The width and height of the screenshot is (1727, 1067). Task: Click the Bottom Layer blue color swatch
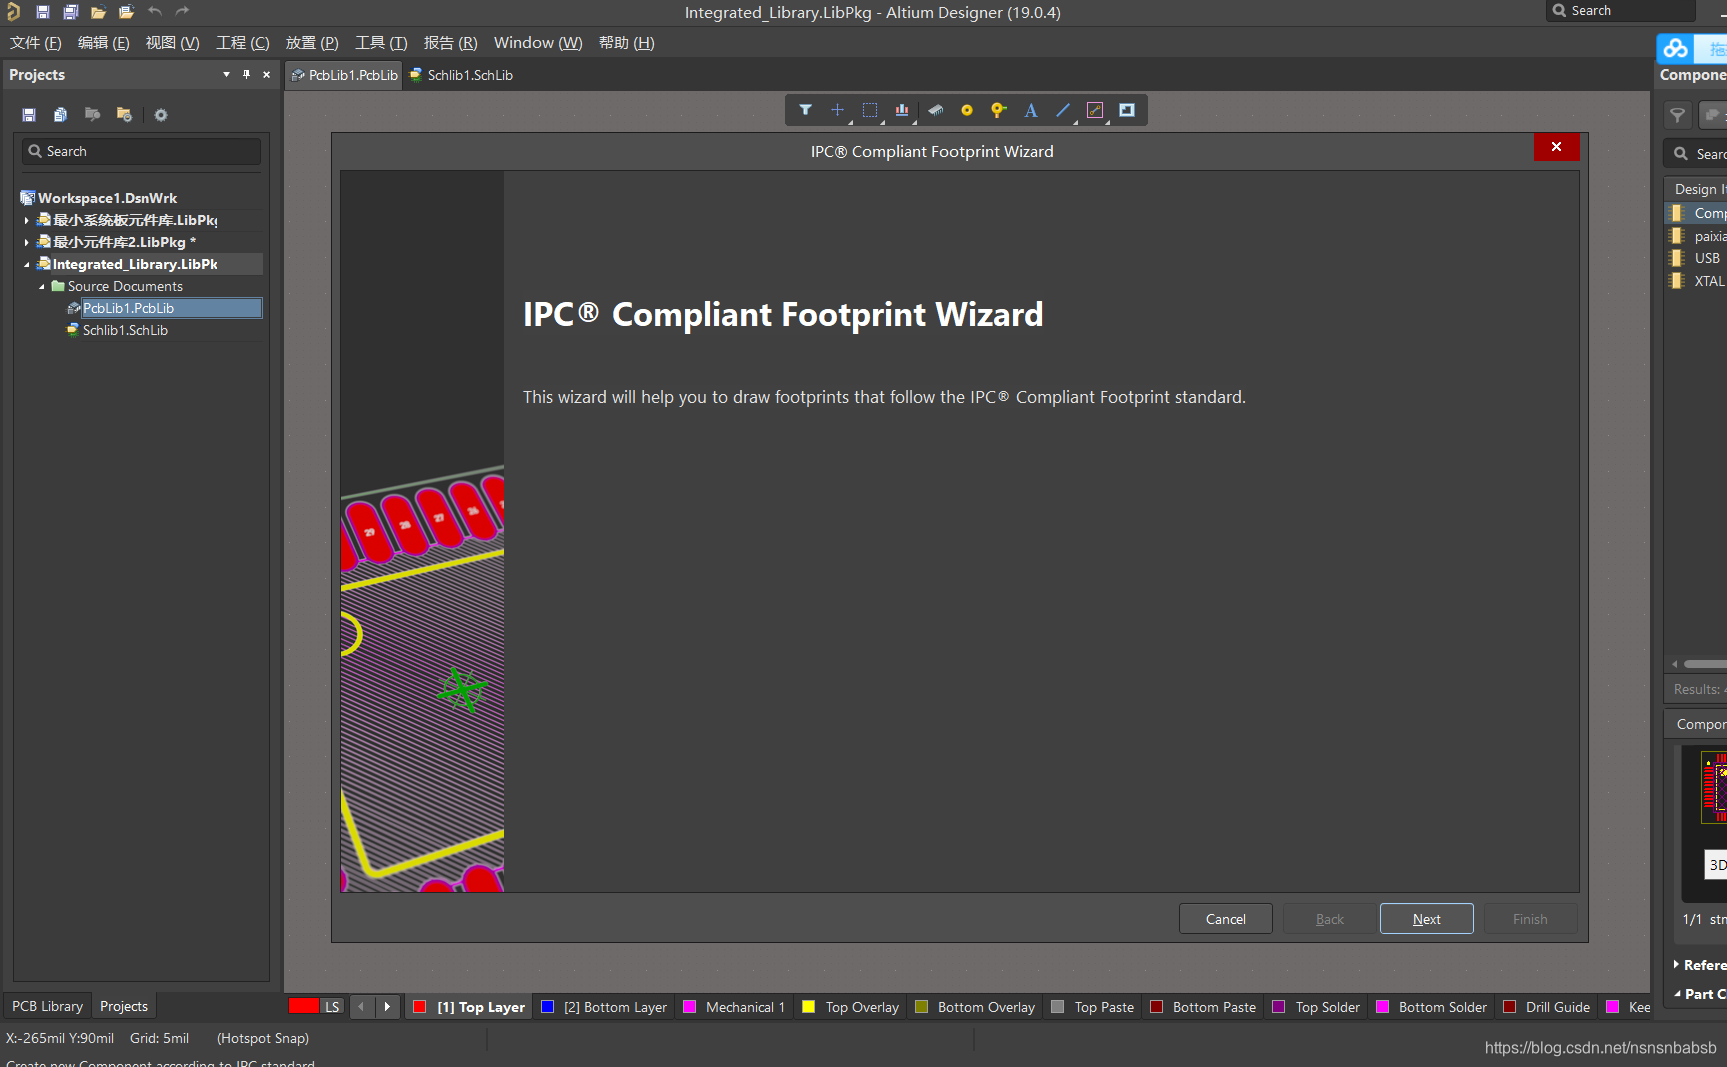(547, 1007)
